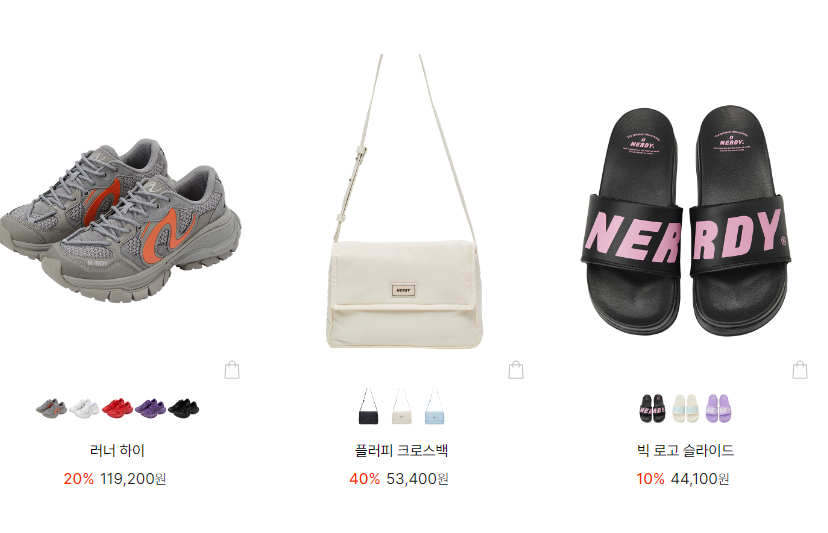Add 빅 로고 슬라이드 to shopping bag
The image size is (828, 533).
pyautogui.click(x=800, y=370)
